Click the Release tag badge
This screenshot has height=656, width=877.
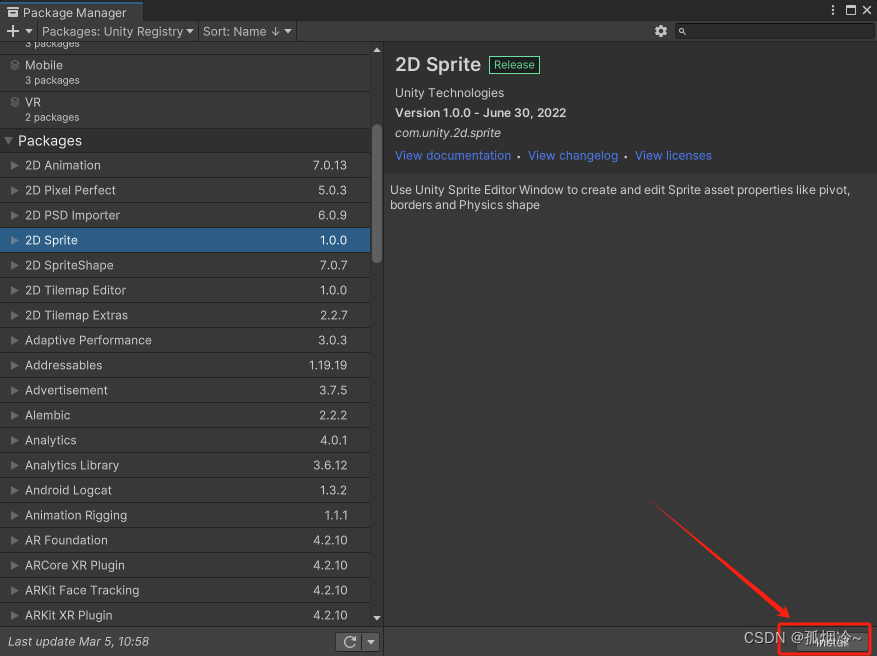514,65
